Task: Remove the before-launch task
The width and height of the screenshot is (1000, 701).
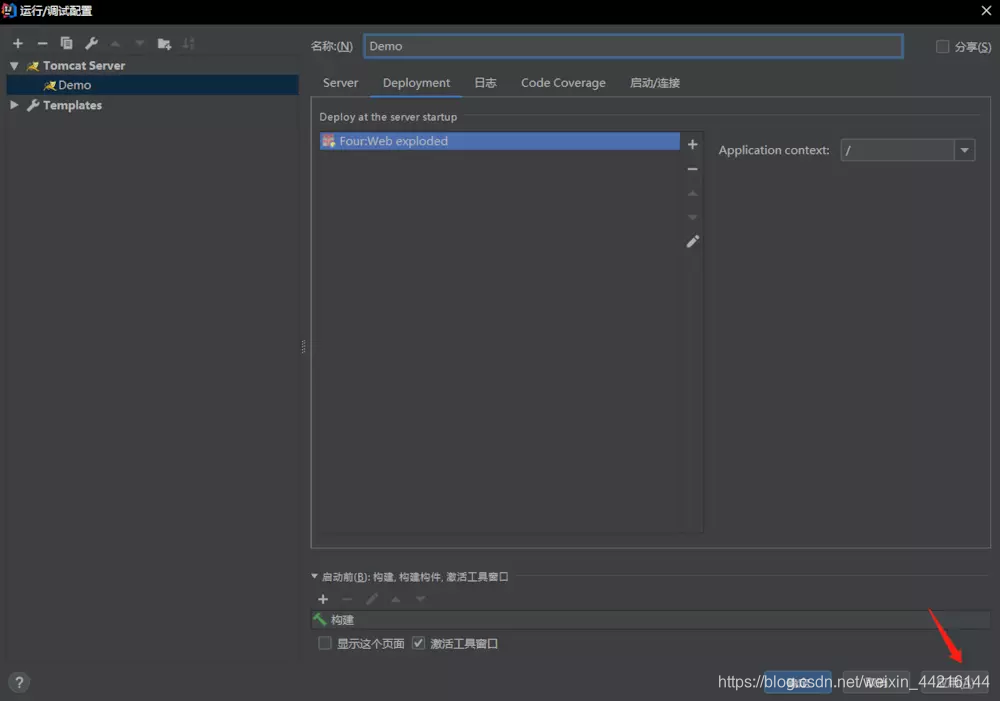Action: click(x=347, y=599)
